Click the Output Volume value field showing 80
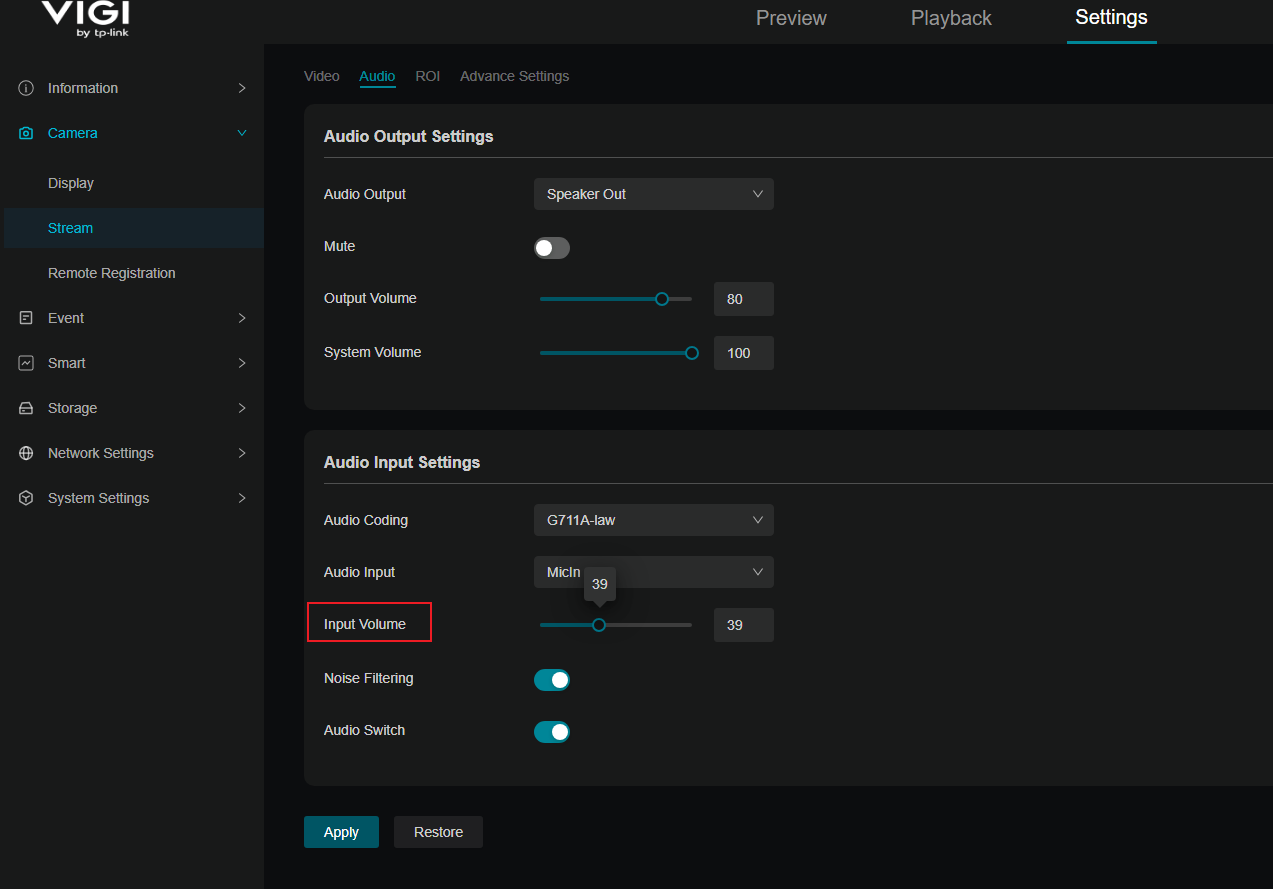Viewport: 1273px width, 889px height. point(744,299)
